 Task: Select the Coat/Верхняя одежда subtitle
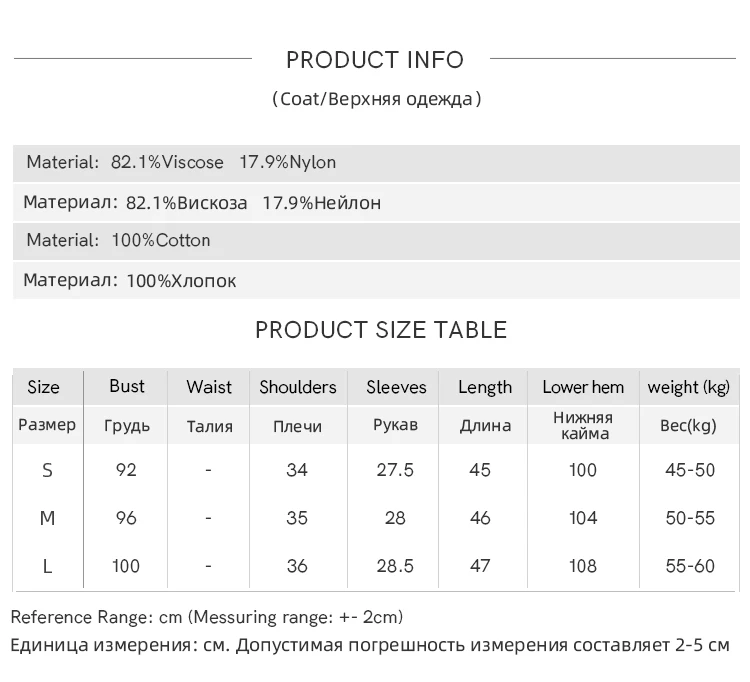(376, 99)
